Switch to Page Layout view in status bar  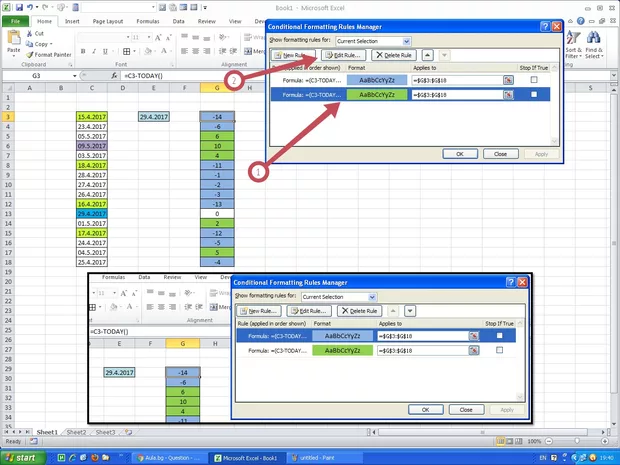(510, 441)
